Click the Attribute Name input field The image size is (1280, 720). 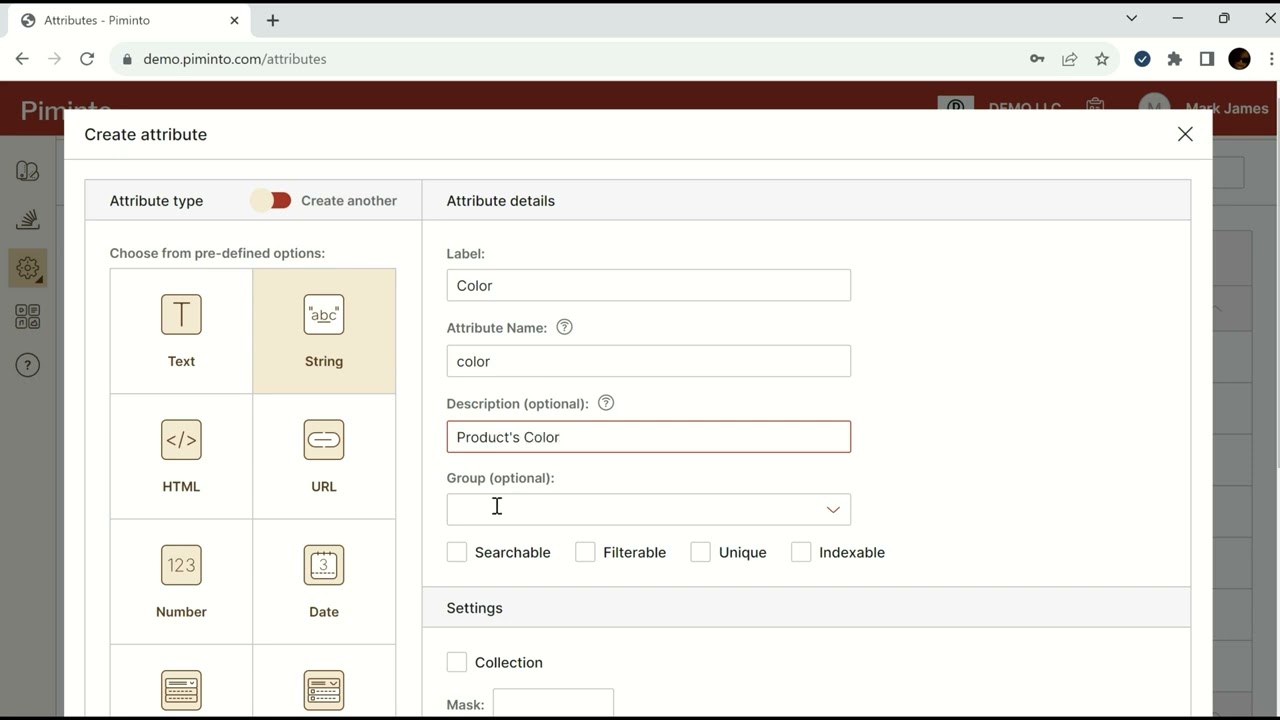click(x=649, y=361)
